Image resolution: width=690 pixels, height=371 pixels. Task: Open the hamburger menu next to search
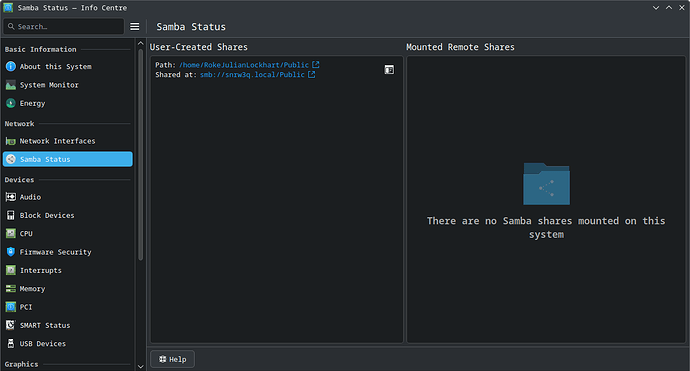pyautogui.click(x=135, y=27)
